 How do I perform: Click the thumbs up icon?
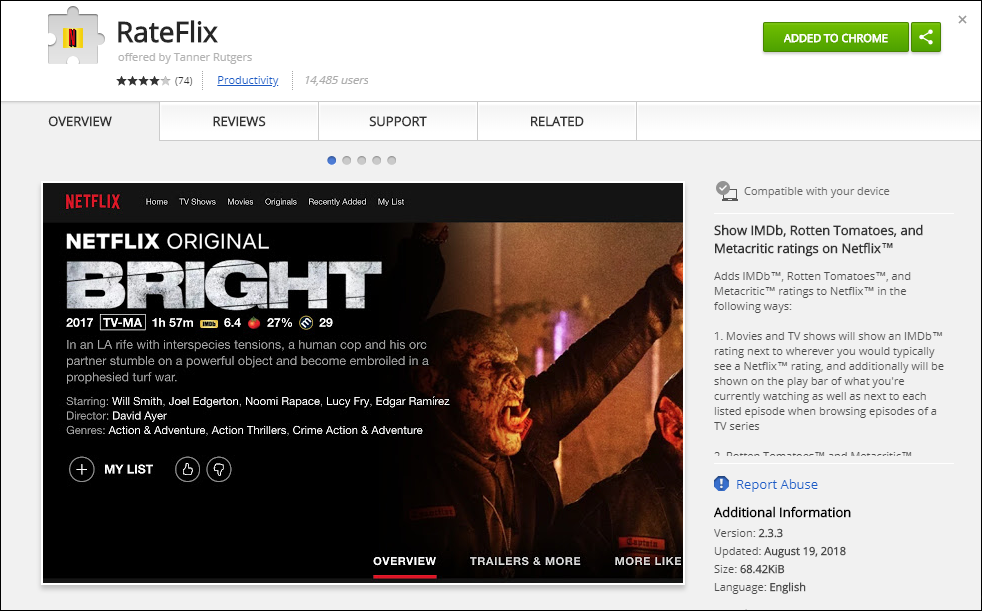coord(187,470)
